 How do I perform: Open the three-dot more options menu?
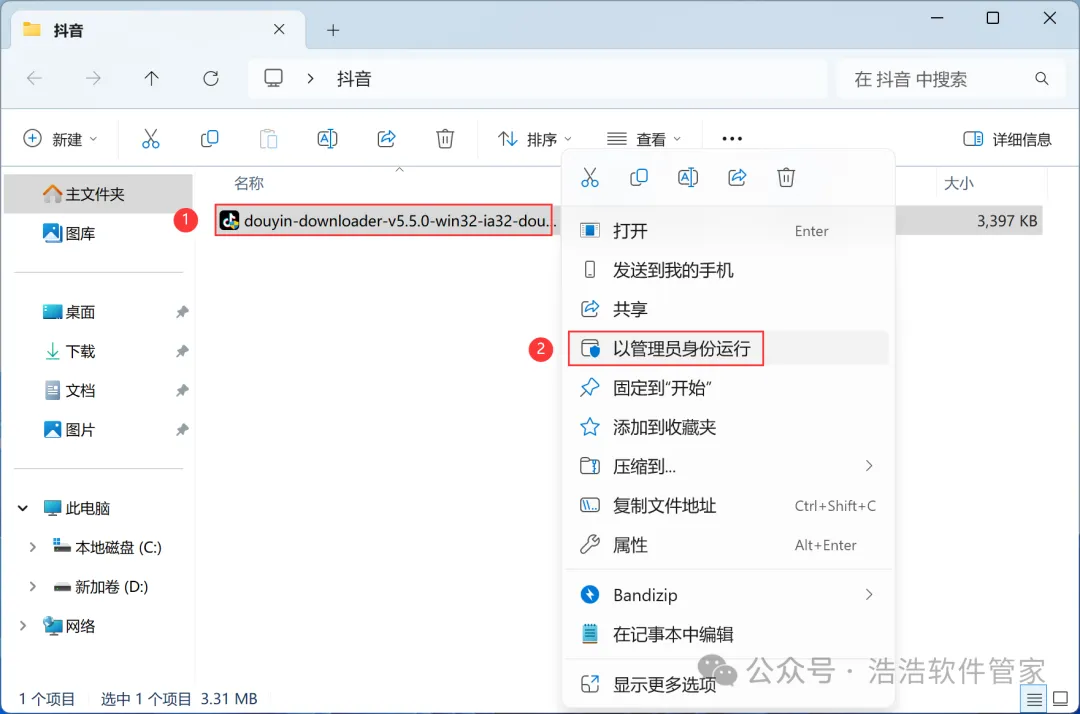pos(731,139)
